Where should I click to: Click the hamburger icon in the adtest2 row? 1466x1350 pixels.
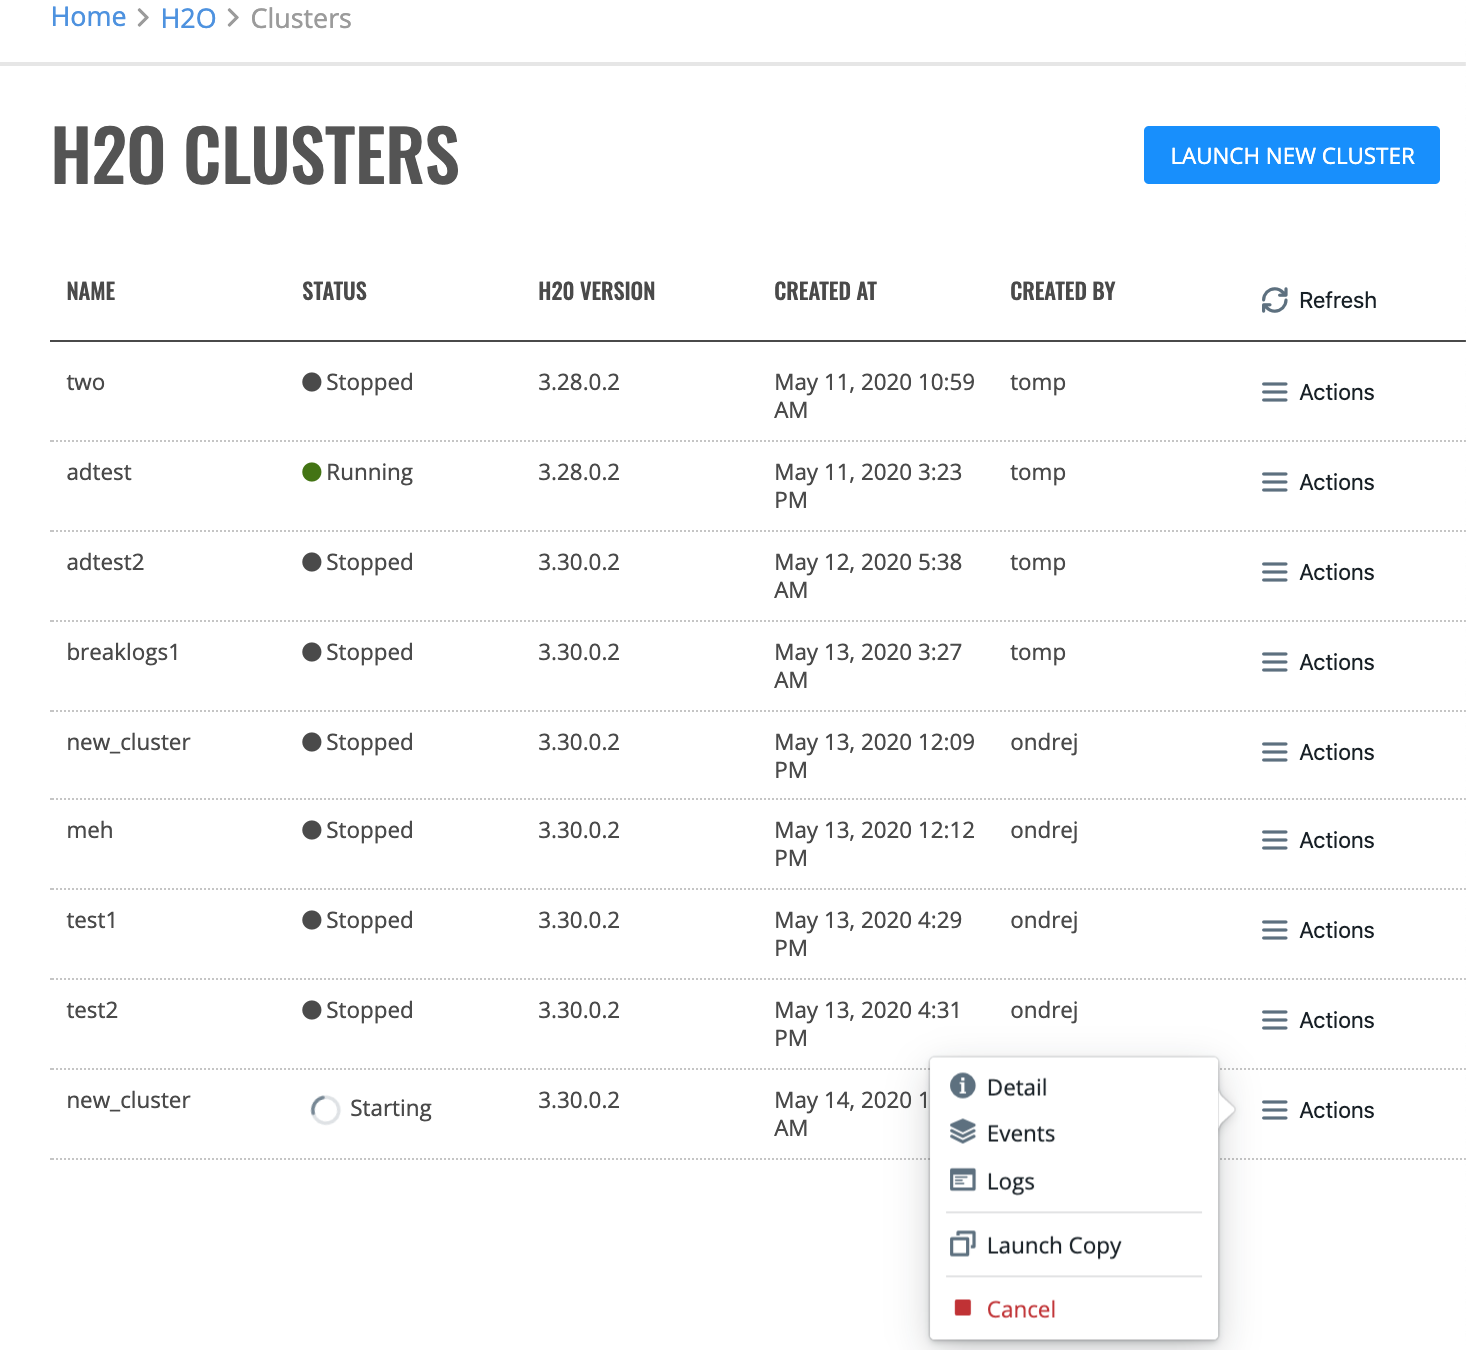click(x=1274, y=572)
